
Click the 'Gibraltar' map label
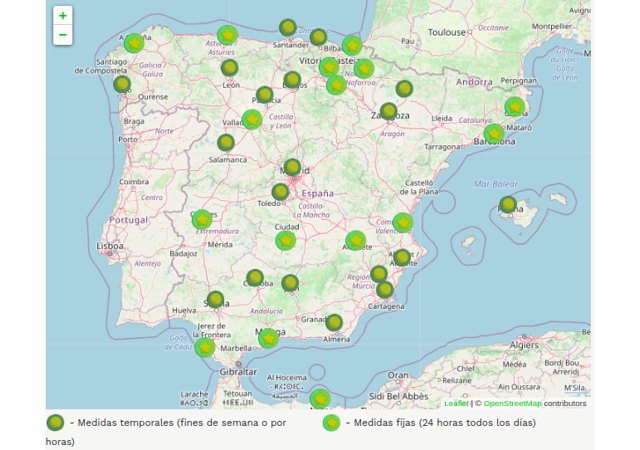pos(238,372)
